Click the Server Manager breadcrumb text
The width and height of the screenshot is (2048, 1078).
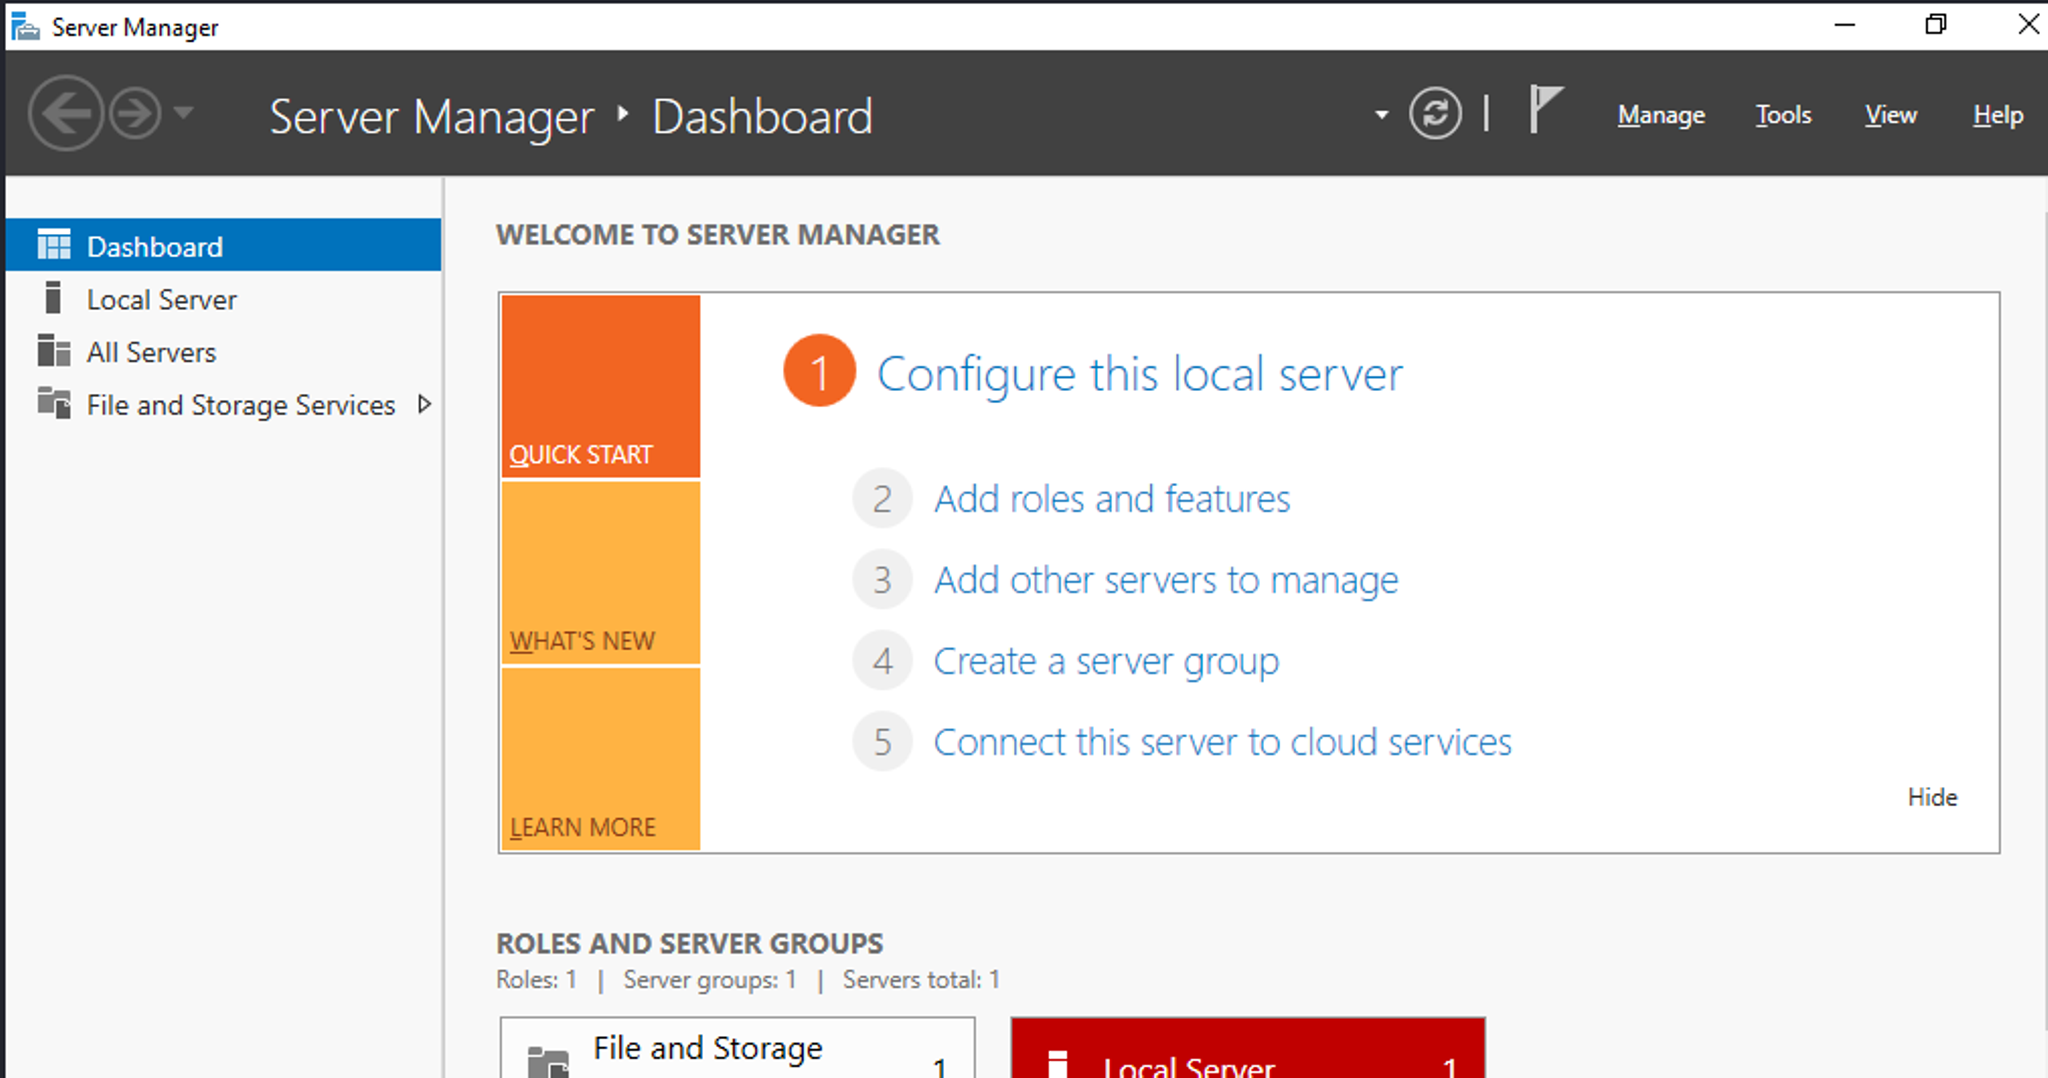(x=432, y=117)
